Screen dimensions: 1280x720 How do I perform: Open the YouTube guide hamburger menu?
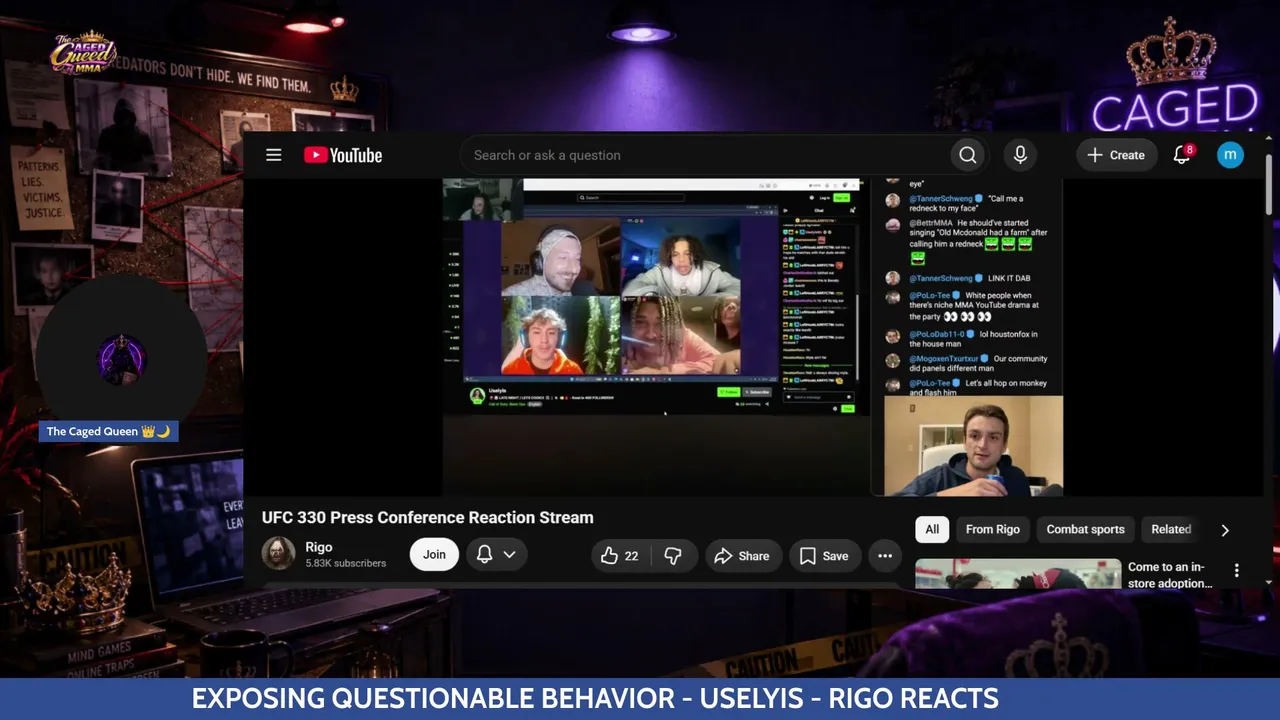click(x=273, y=155)
